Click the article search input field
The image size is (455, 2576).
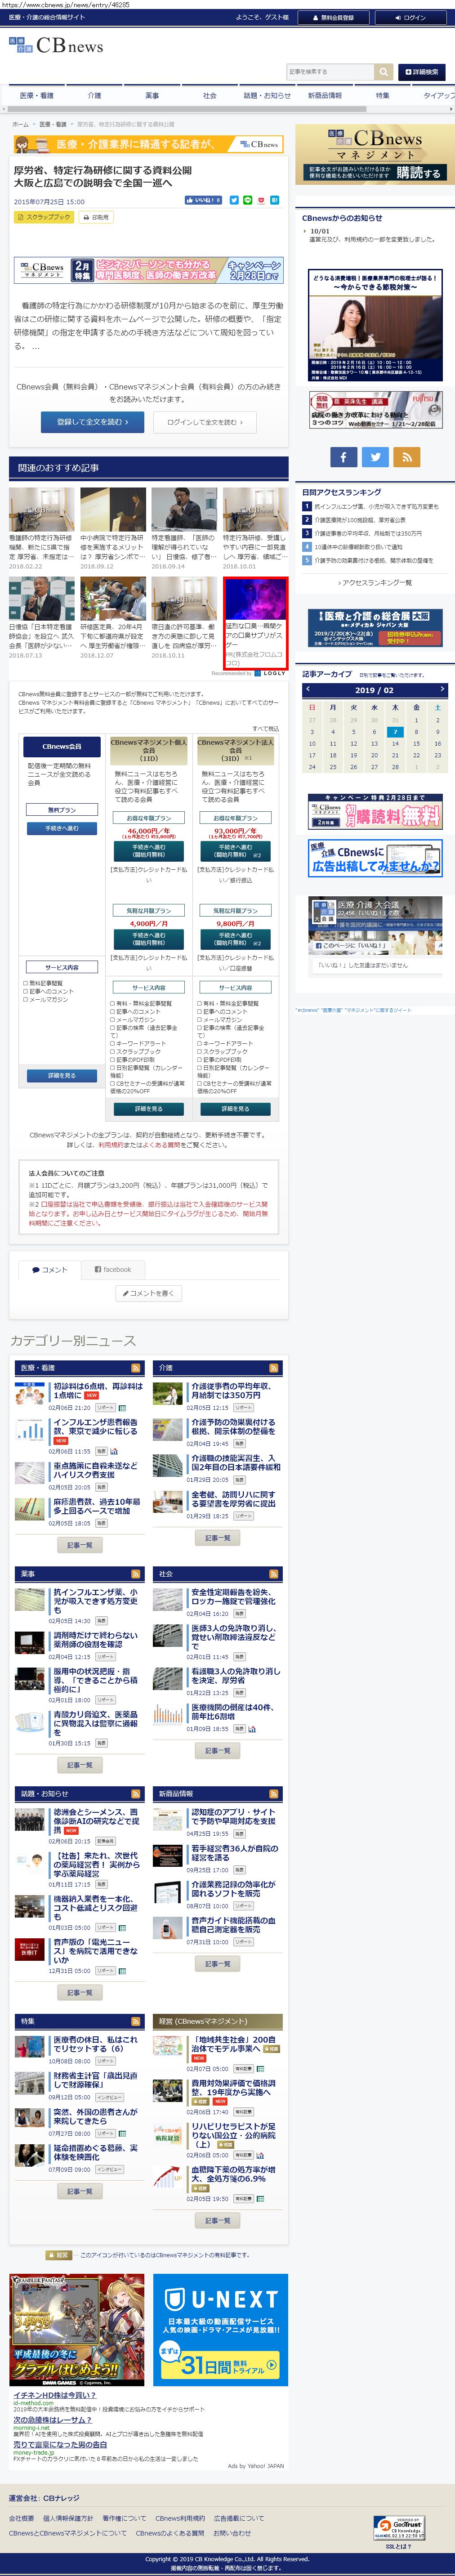click(x=330, y=72)
